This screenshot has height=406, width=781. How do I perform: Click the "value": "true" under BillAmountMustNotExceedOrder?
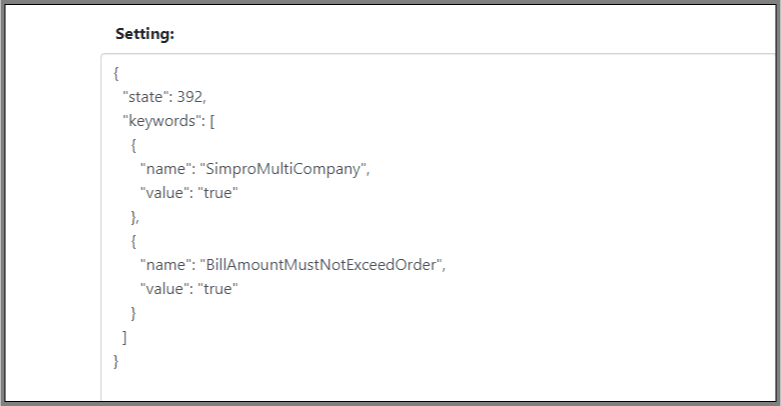(189, 289)
